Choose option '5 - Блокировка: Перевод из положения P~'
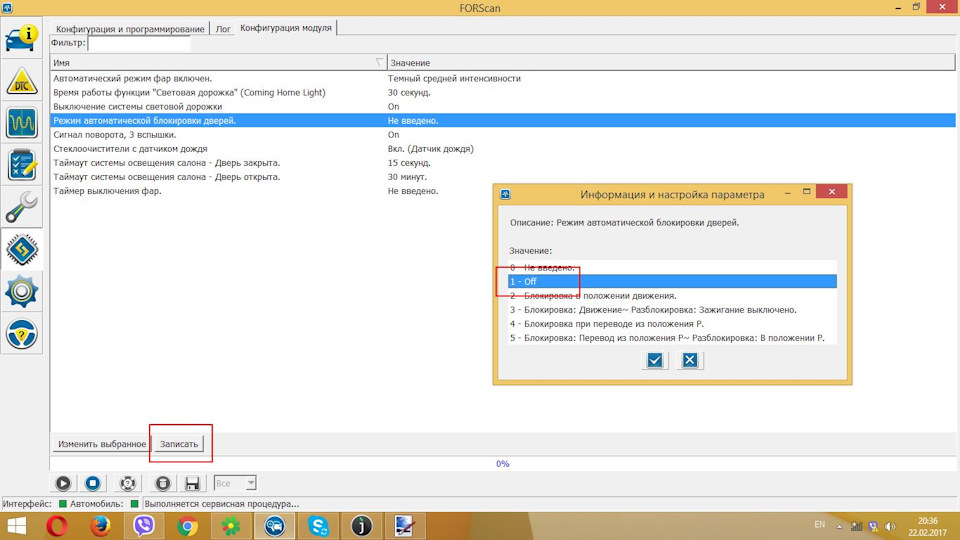Screen dimensions: 960x540 pyautogui.click(x=672, y=338)
